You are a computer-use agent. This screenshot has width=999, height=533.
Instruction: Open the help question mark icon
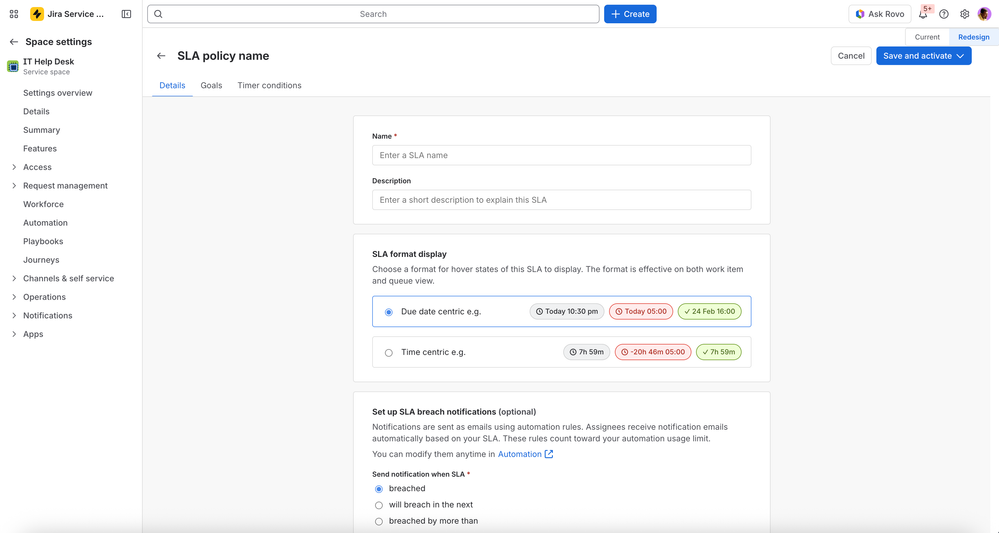[x=944, y=14]
